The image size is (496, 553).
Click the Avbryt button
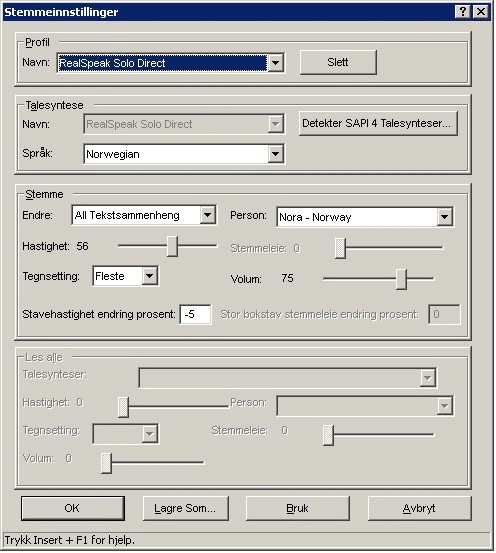(x=419, y=508)
